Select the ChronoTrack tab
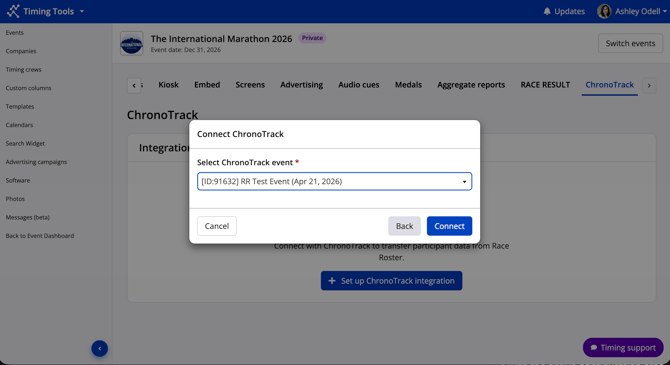Viewport: 670px width, 365px height. click(609, 85)
